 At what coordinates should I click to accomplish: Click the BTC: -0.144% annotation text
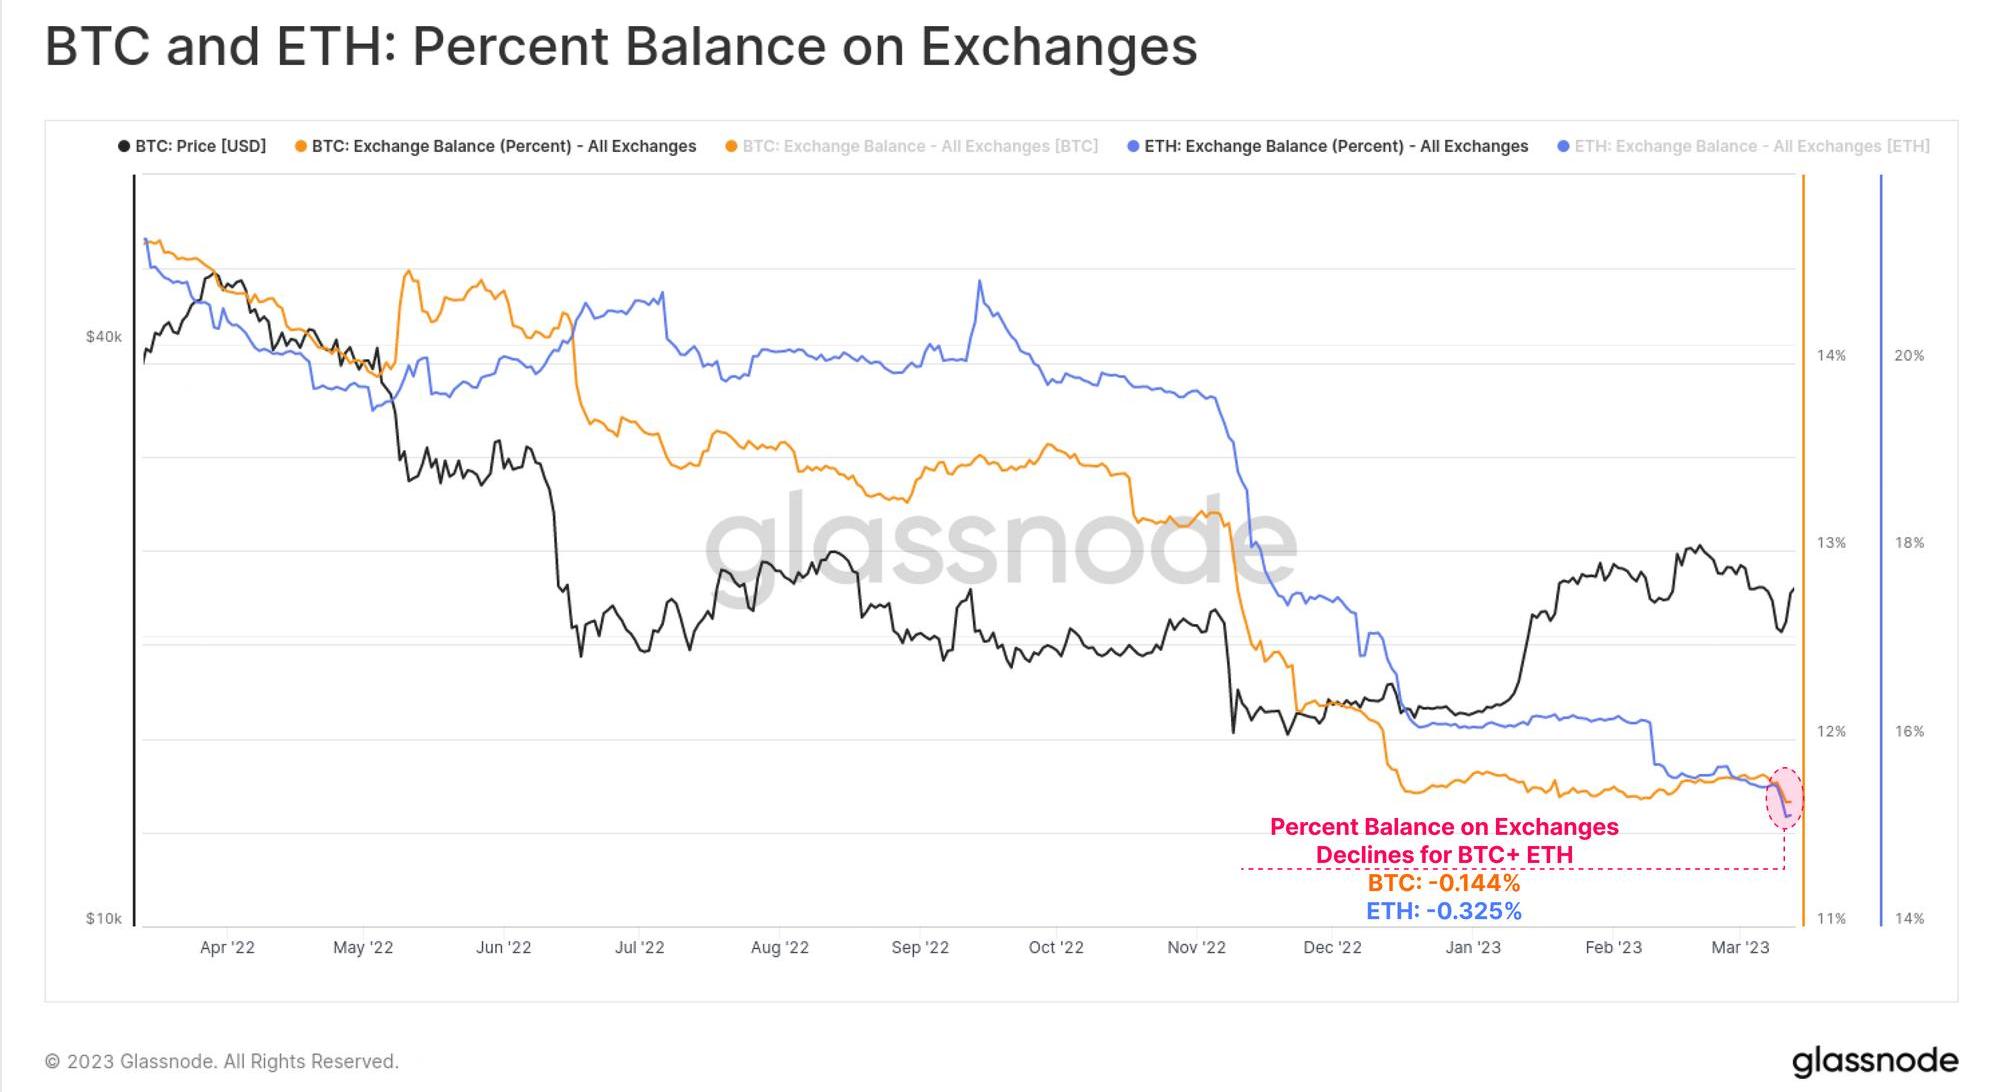tap(1444, 883)
